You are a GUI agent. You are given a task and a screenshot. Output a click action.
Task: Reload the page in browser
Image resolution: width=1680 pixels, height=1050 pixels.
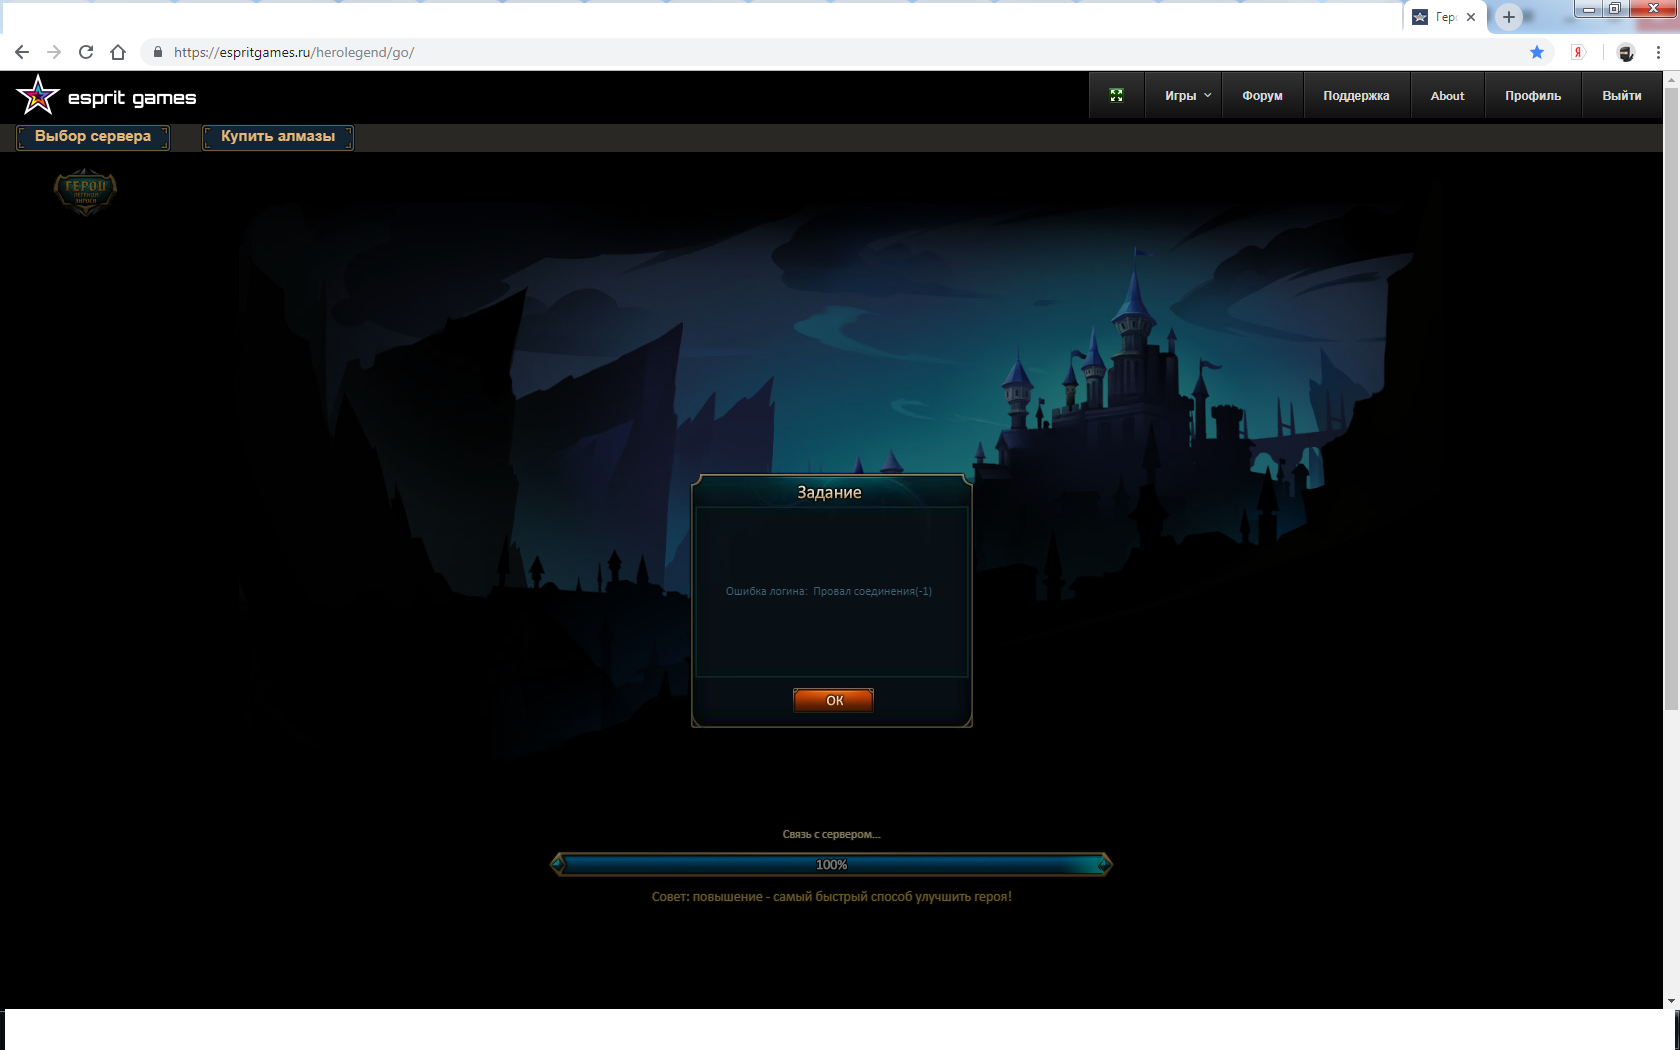(86, 52)
